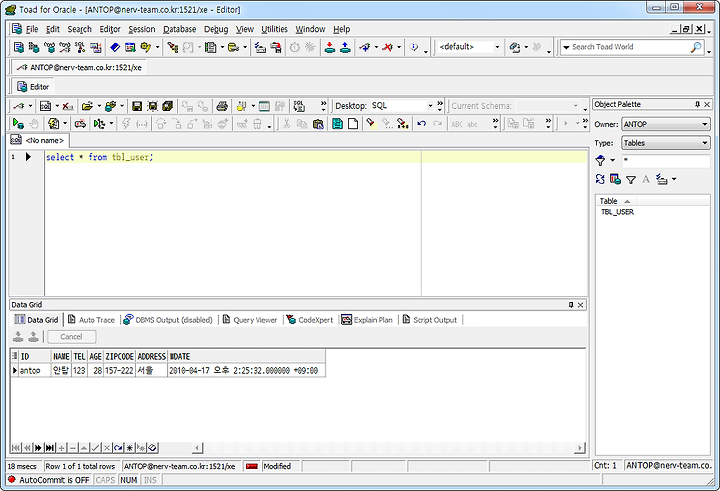Open the Database menu
Viewport: 720px width, 491px height.
pos(180,29)
